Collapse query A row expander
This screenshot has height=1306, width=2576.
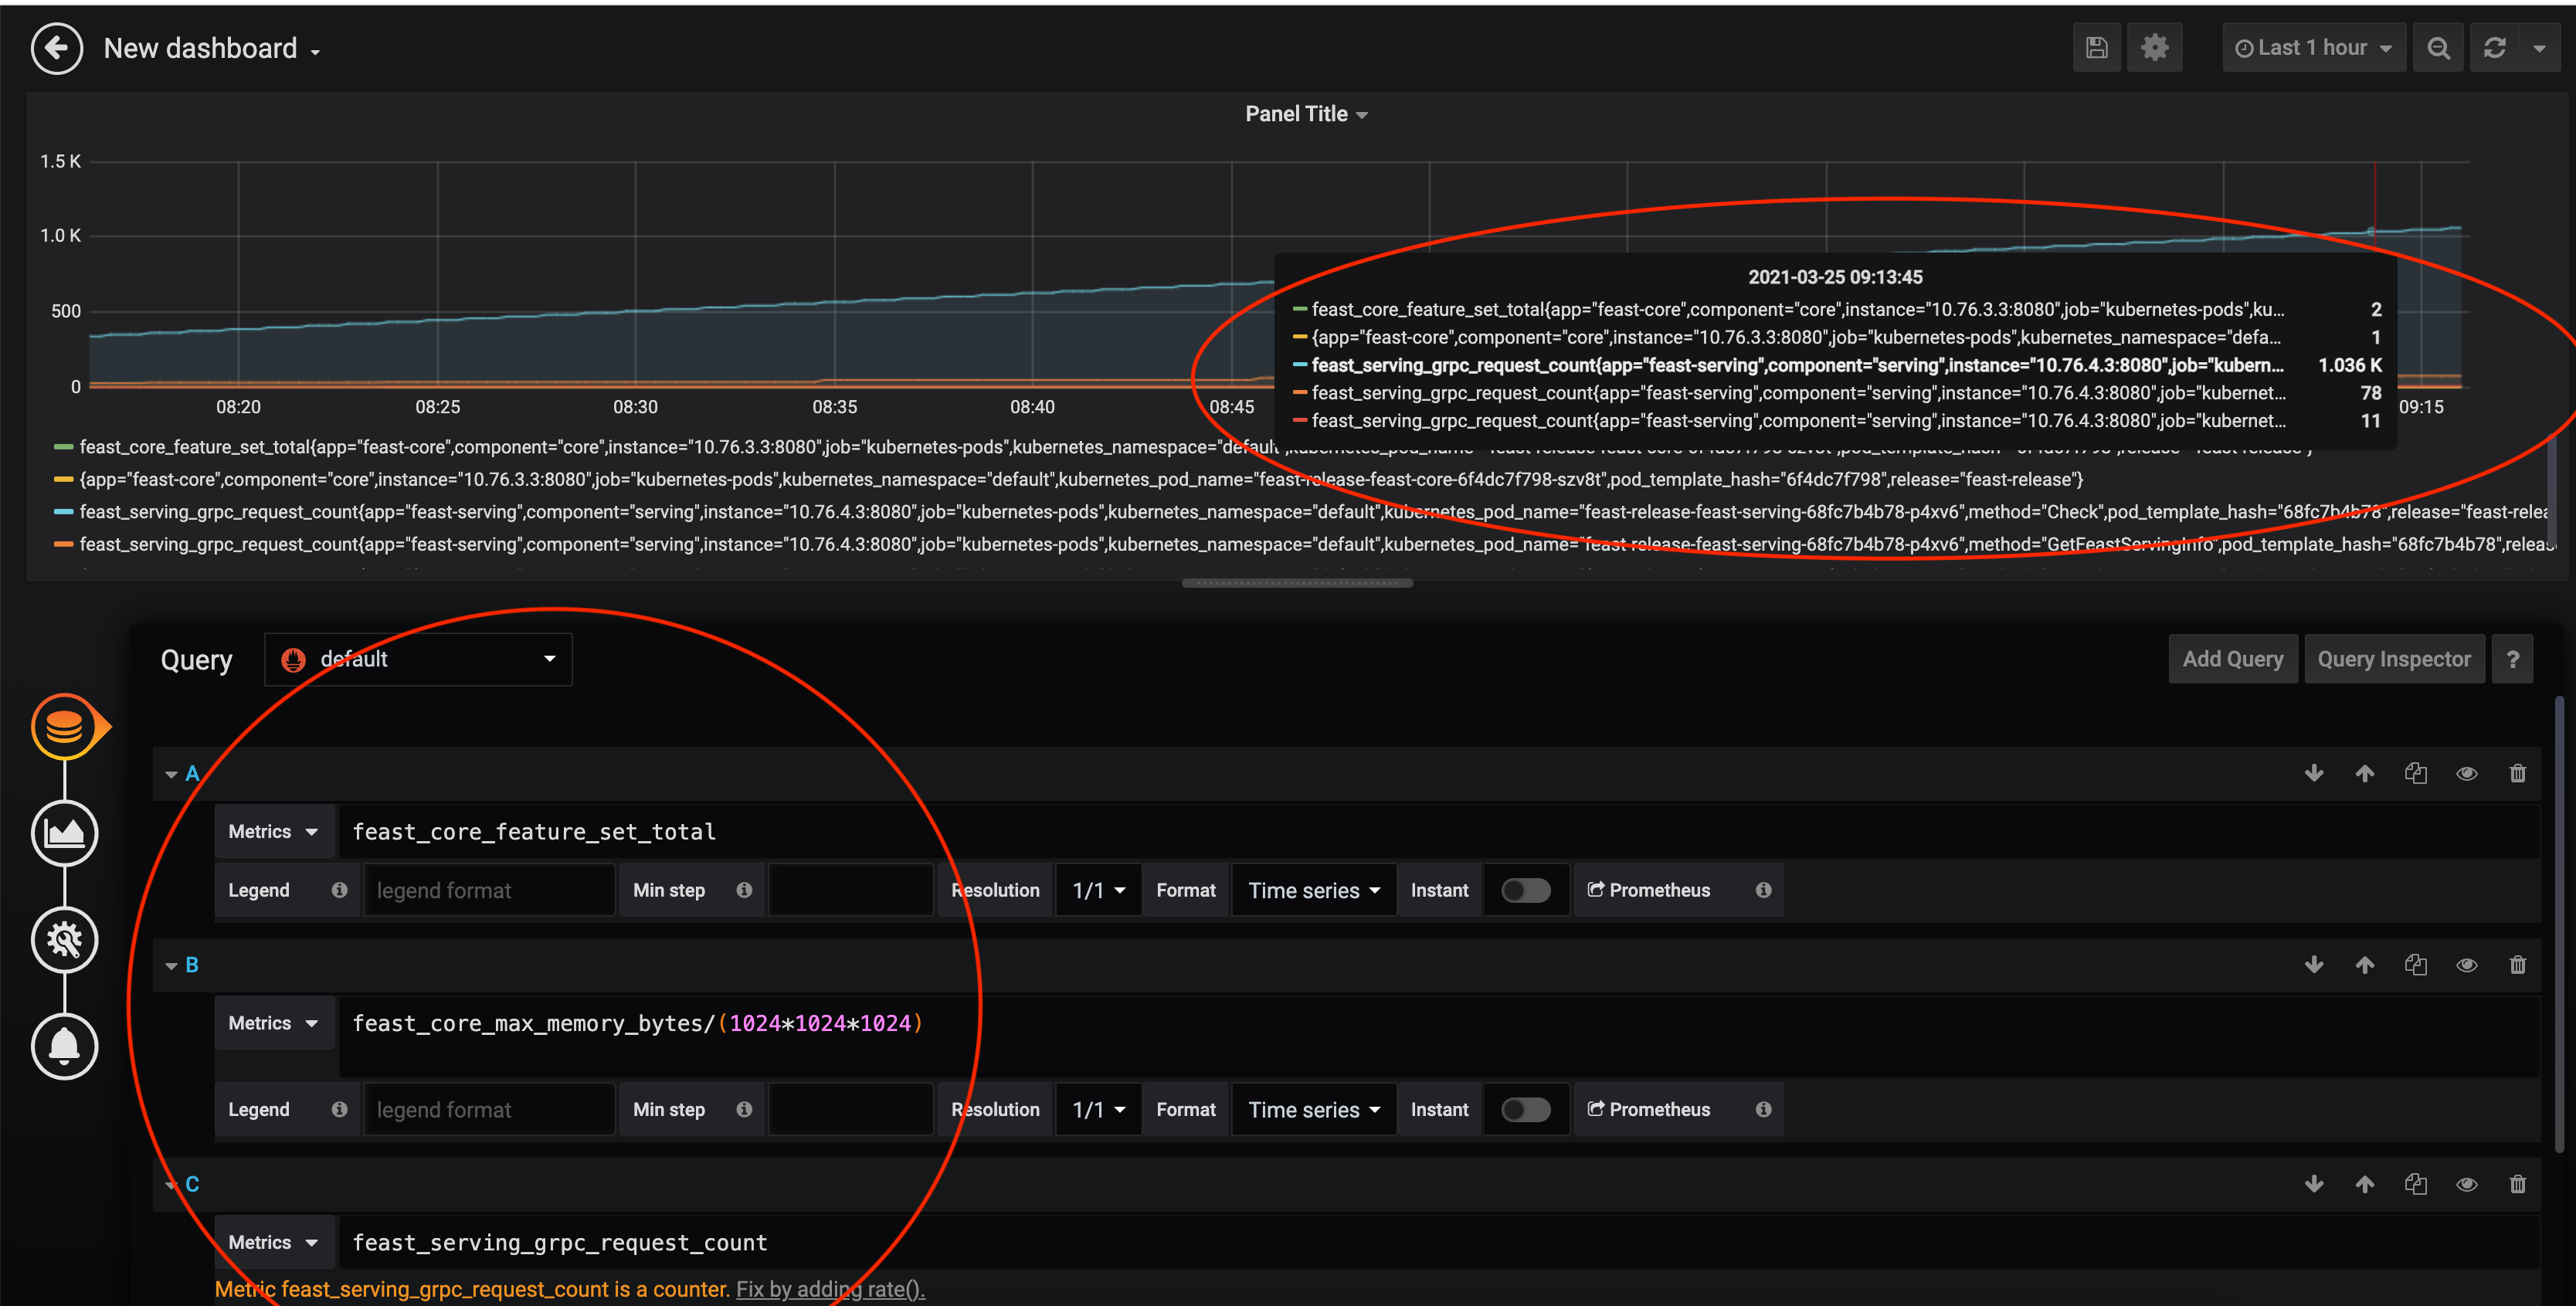(171, 774)
